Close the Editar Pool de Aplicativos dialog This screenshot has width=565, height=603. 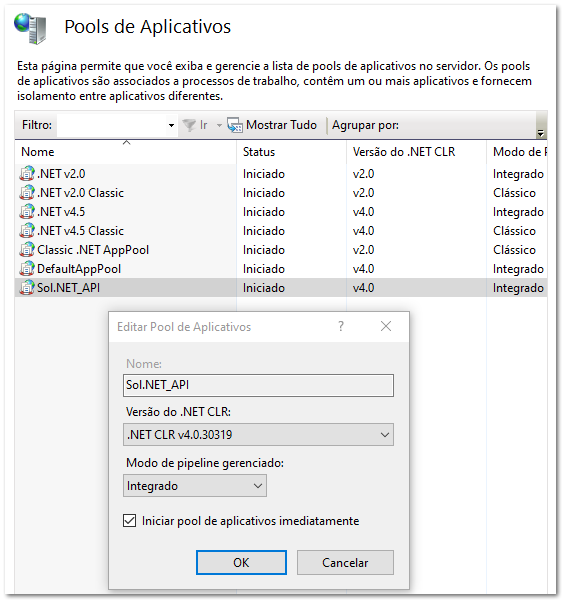386,326
